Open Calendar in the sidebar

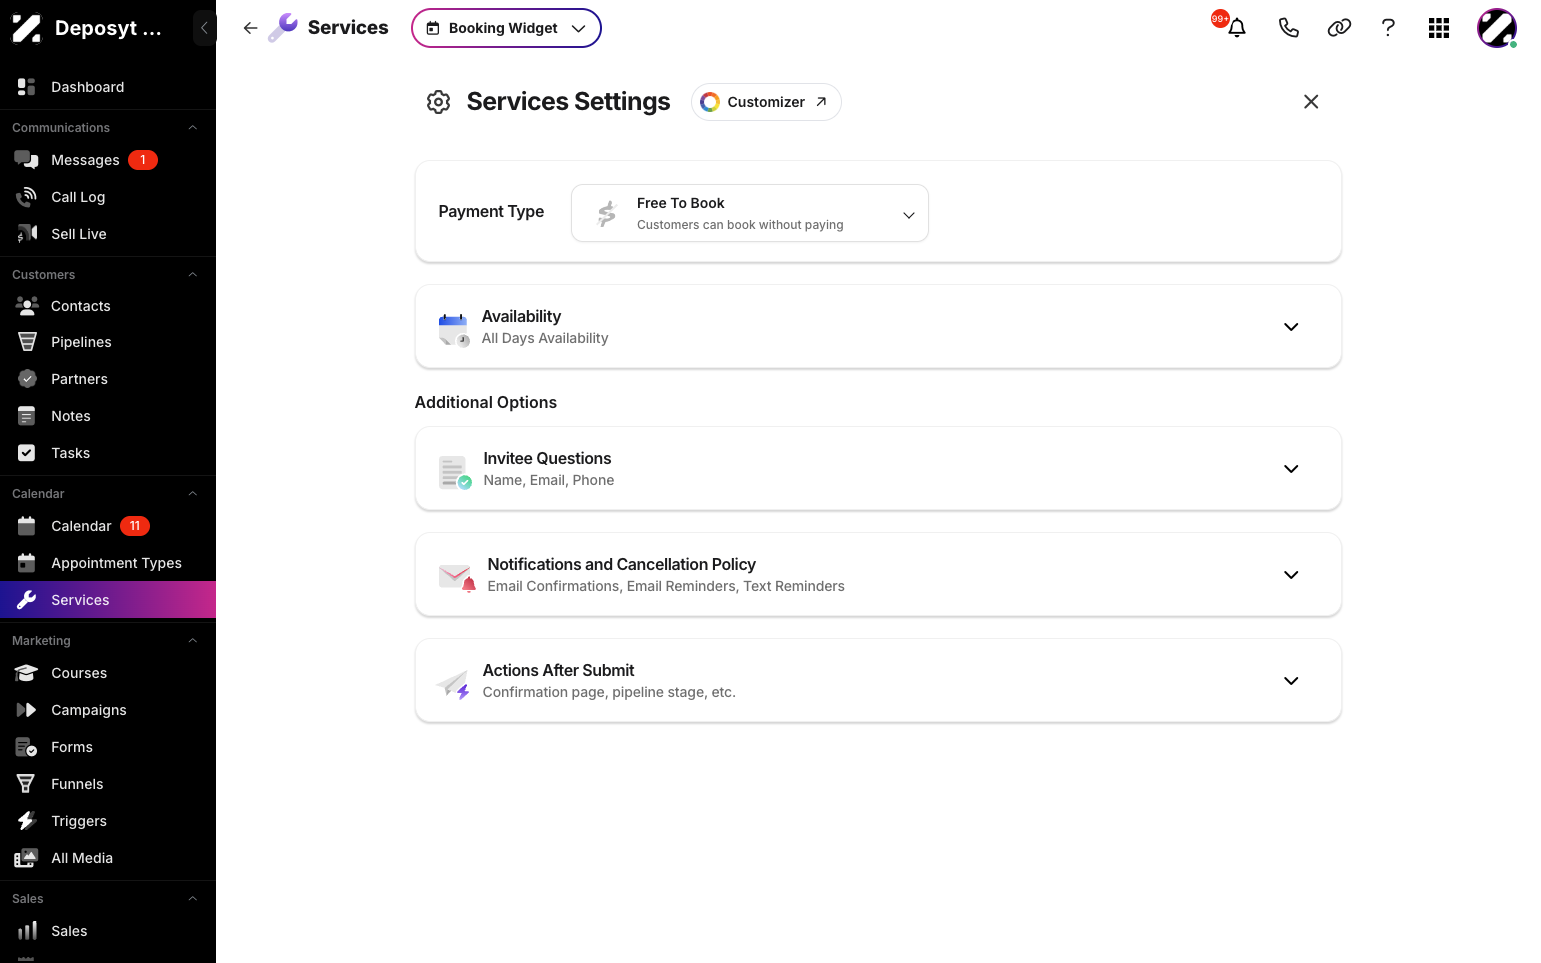(108, 526)
